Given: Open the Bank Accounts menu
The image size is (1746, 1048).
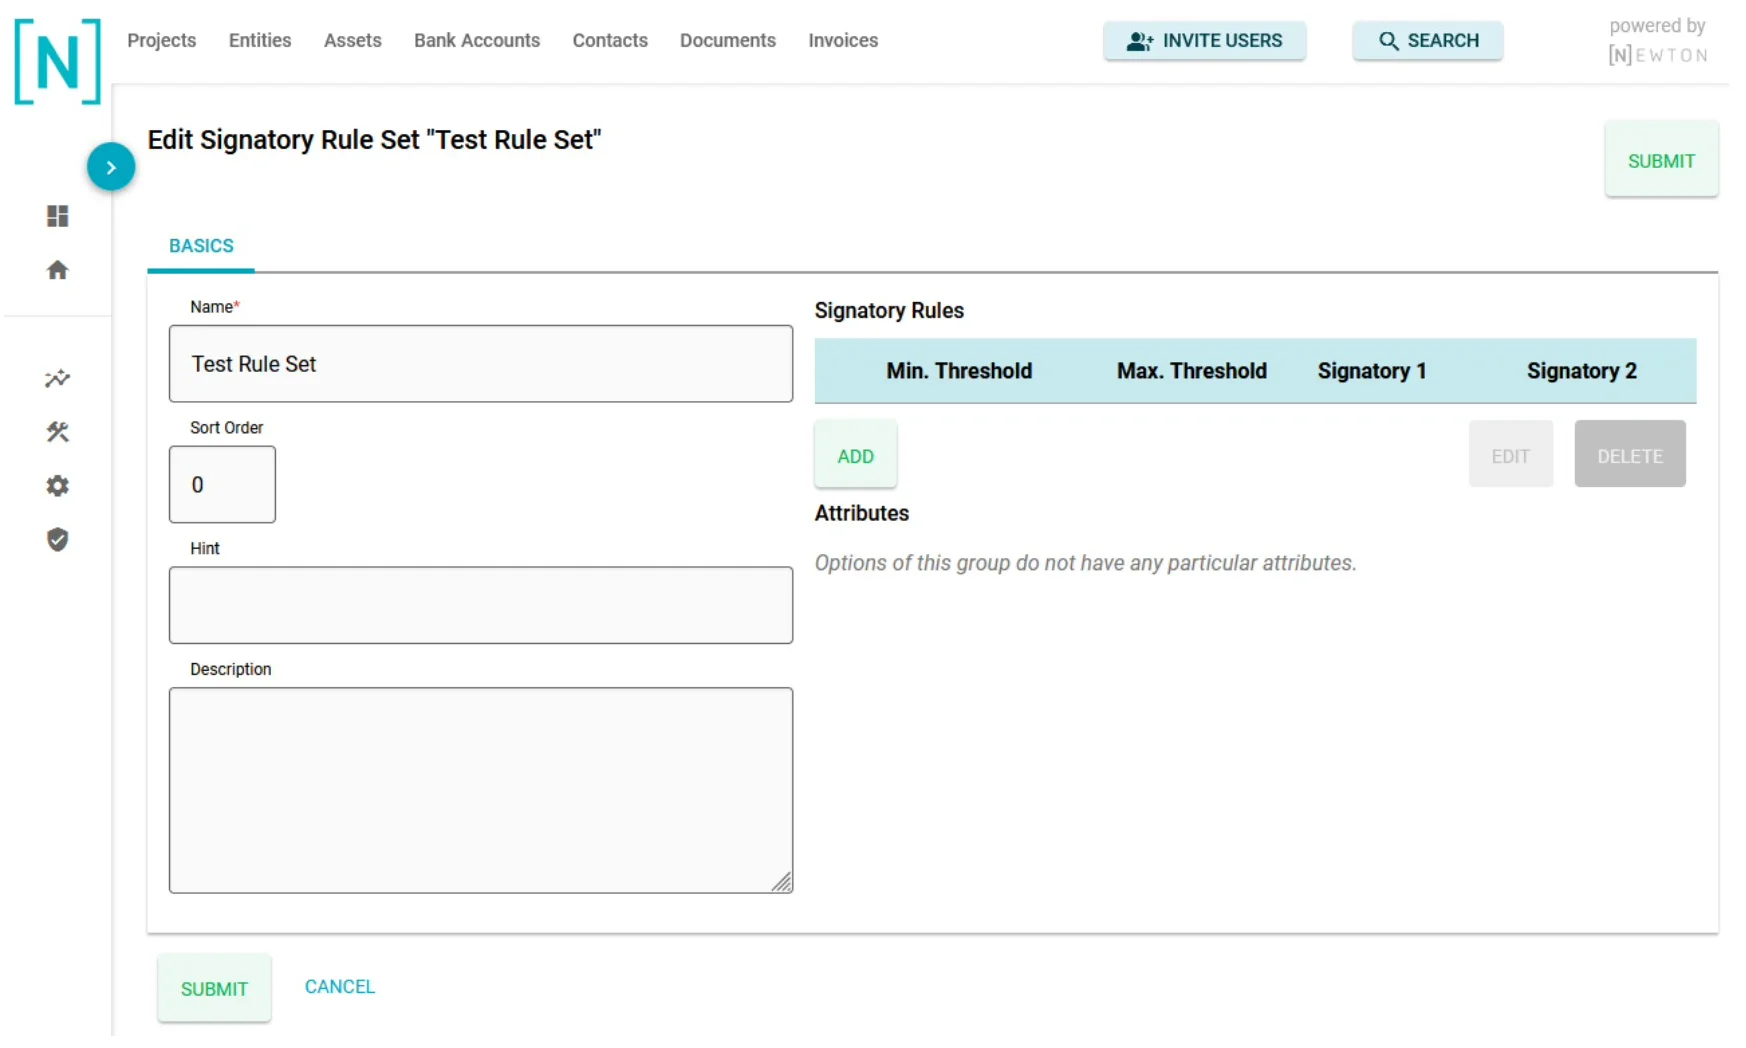Looking at the screenshot, I should click(x=477, y=41).
